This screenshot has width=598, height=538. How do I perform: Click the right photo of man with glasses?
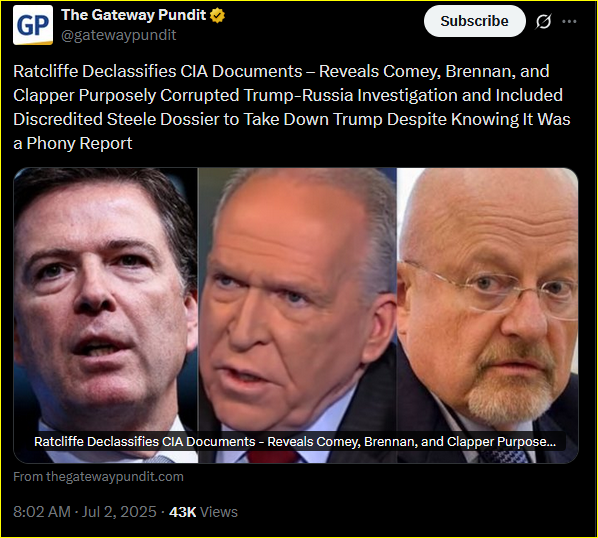[x=488, y=315]
